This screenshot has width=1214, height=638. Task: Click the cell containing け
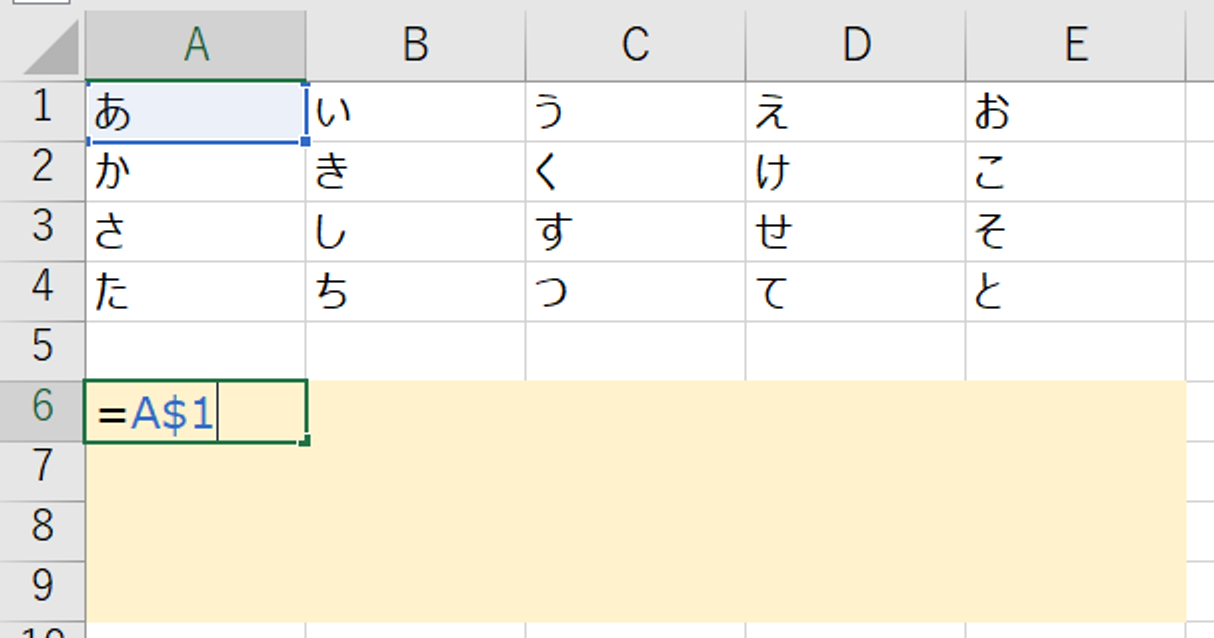click(856, 171)
